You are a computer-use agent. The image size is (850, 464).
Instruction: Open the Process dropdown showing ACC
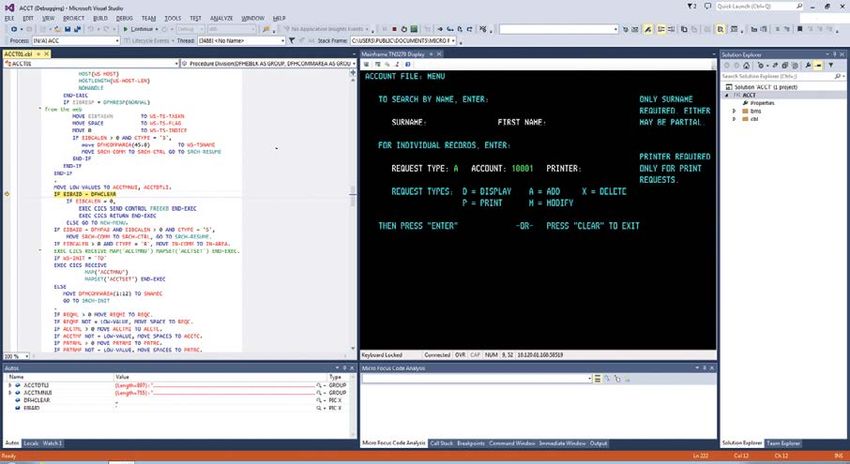pyautogui.click(x=75, y=41)
